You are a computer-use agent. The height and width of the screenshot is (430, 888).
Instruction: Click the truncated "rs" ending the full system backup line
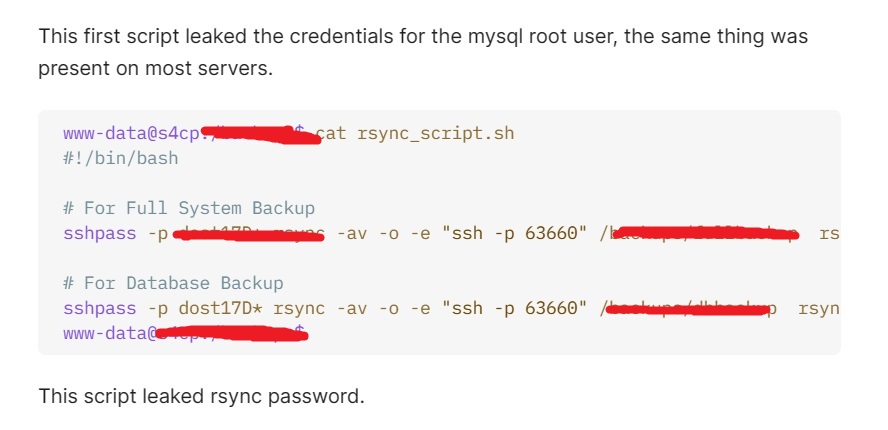point(829,233)
